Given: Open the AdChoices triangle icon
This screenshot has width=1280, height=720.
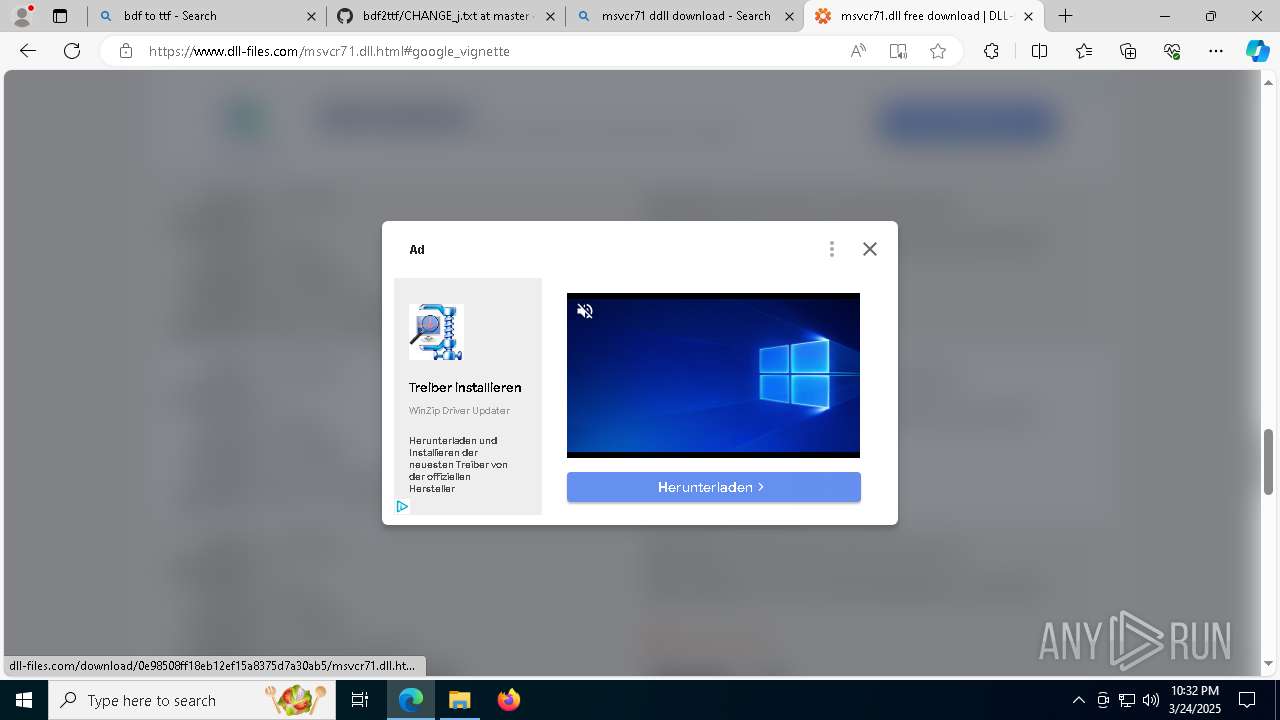Looking at the screenshot, I should [x=402, y=506].
